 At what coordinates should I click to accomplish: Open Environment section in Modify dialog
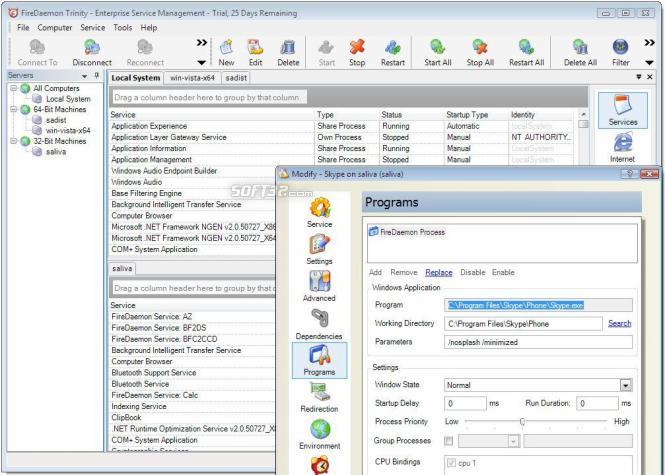point(320,434)
